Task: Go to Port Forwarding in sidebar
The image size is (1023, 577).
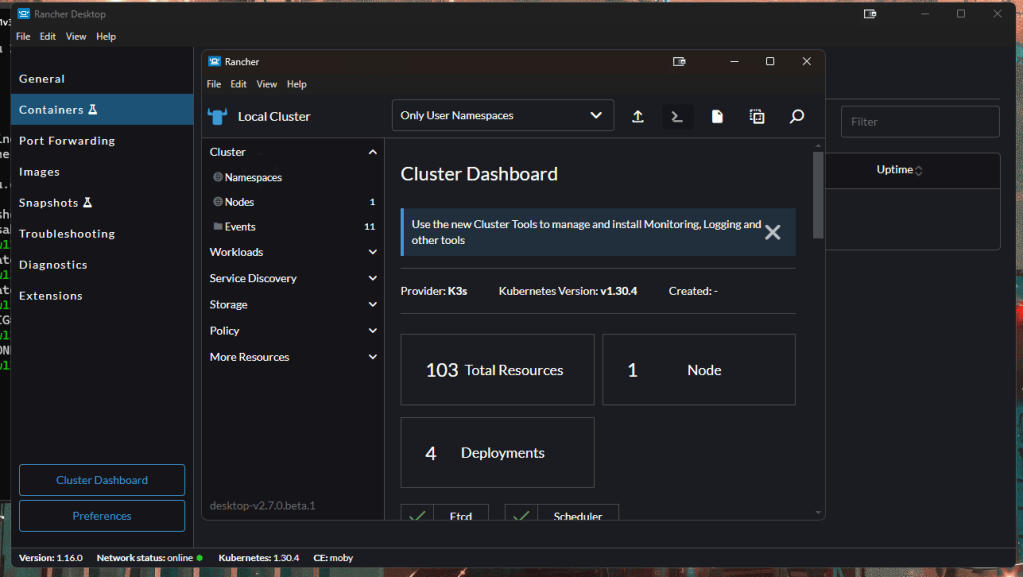Action: 102,140
